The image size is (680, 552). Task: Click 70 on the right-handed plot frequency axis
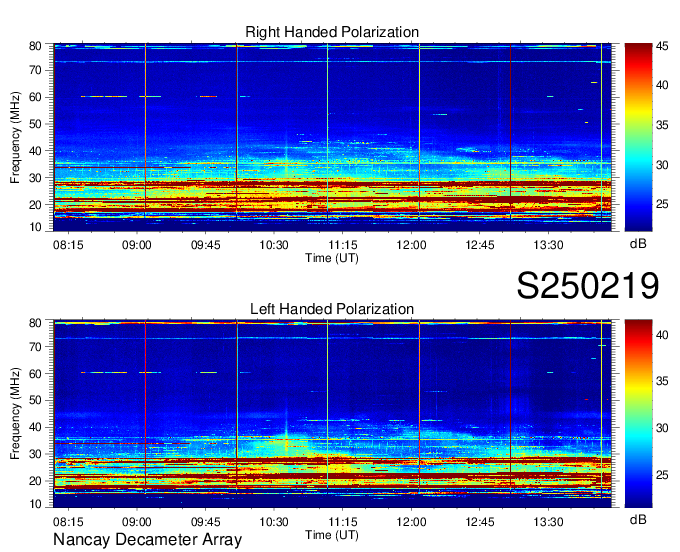[x=35, y=70]
